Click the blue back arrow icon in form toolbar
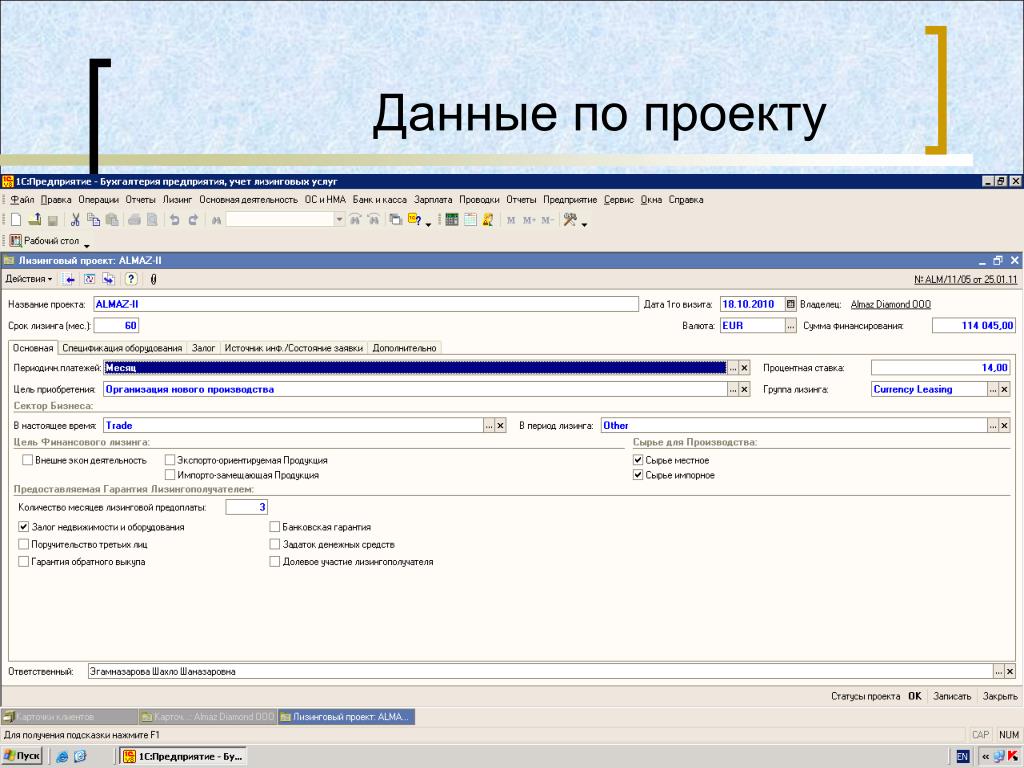The height and width of the screenshot is (768, 1024). coord(69,280)
